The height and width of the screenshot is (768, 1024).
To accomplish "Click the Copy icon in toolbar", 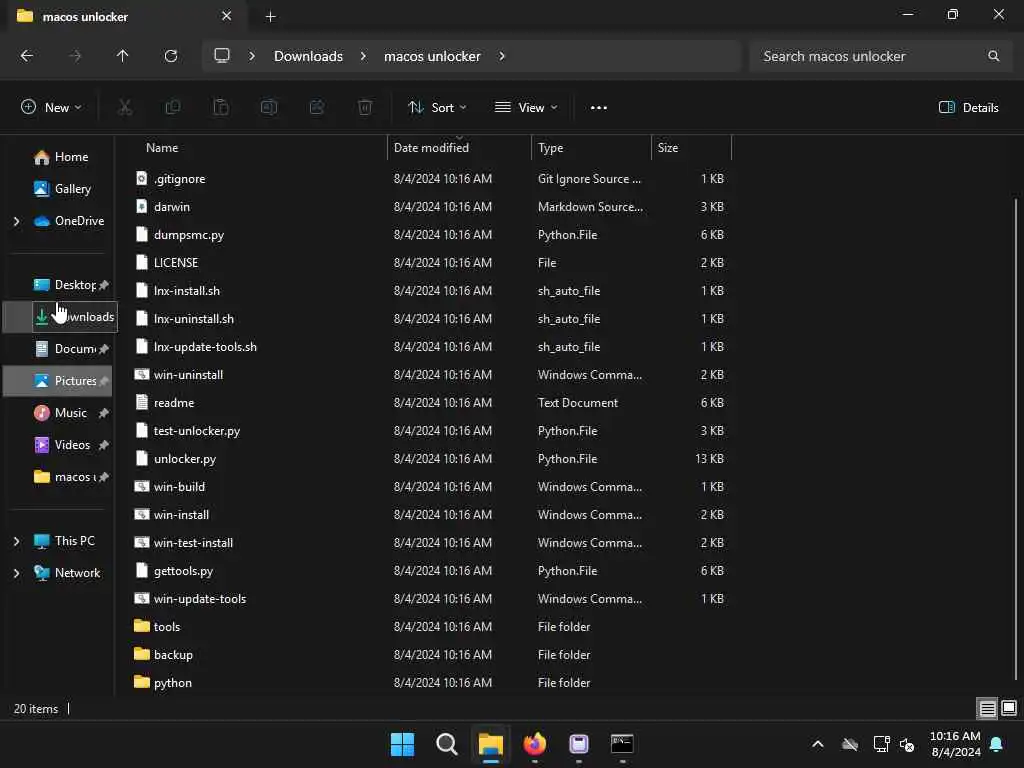I will click(x=173, y=108).
